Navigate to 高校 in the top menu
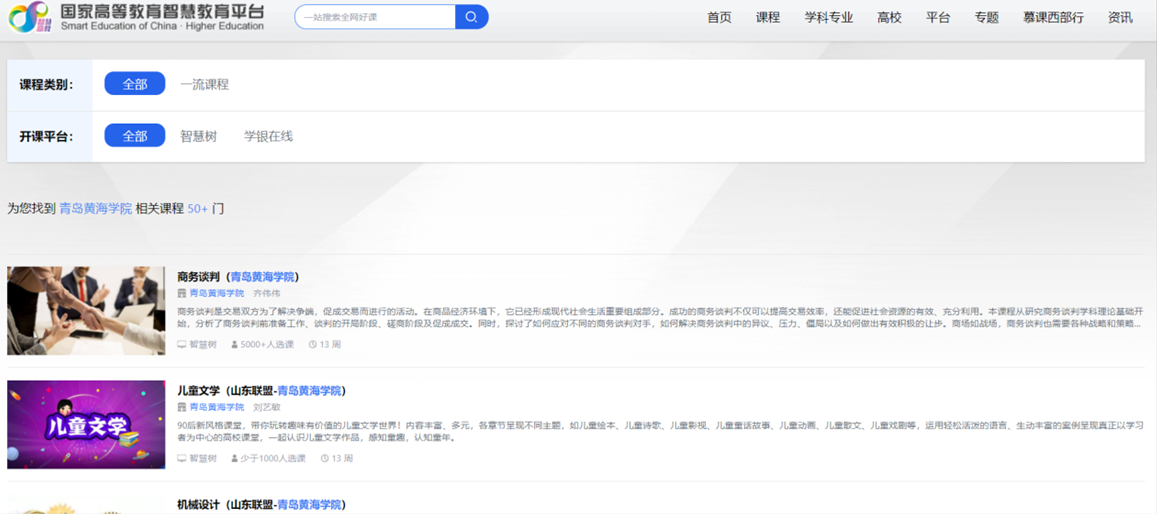1157x514 pixels. tap(889, 17)
